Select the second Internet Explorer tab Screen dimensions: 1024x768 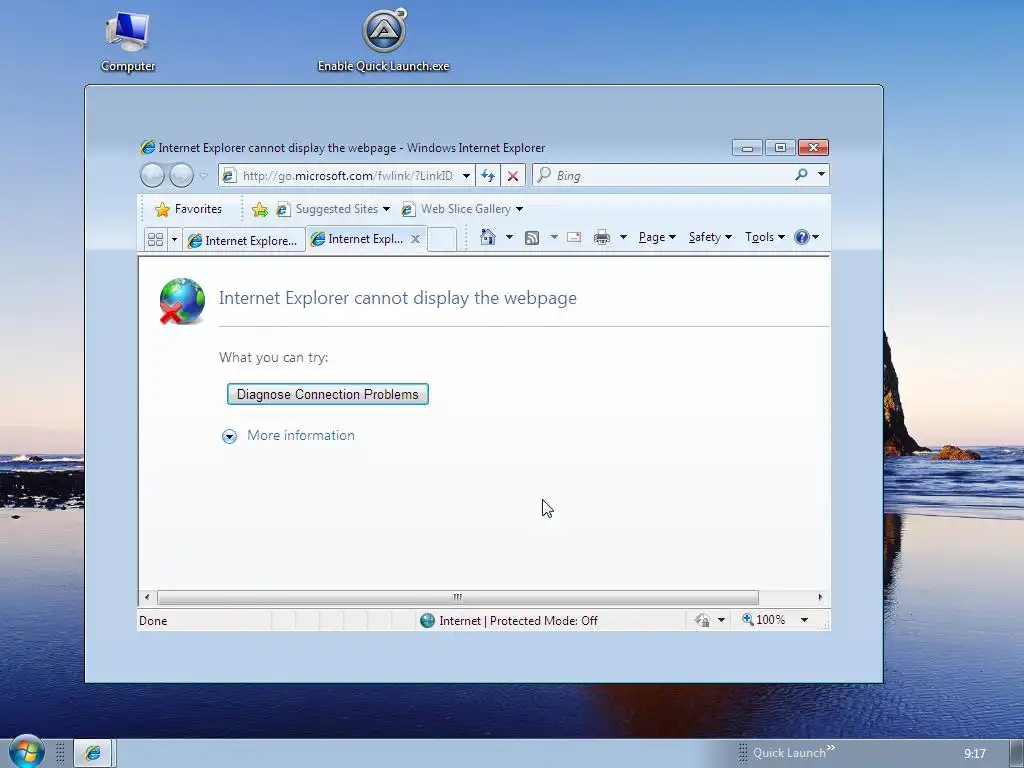pyautogui.click(x=359, y=239)
